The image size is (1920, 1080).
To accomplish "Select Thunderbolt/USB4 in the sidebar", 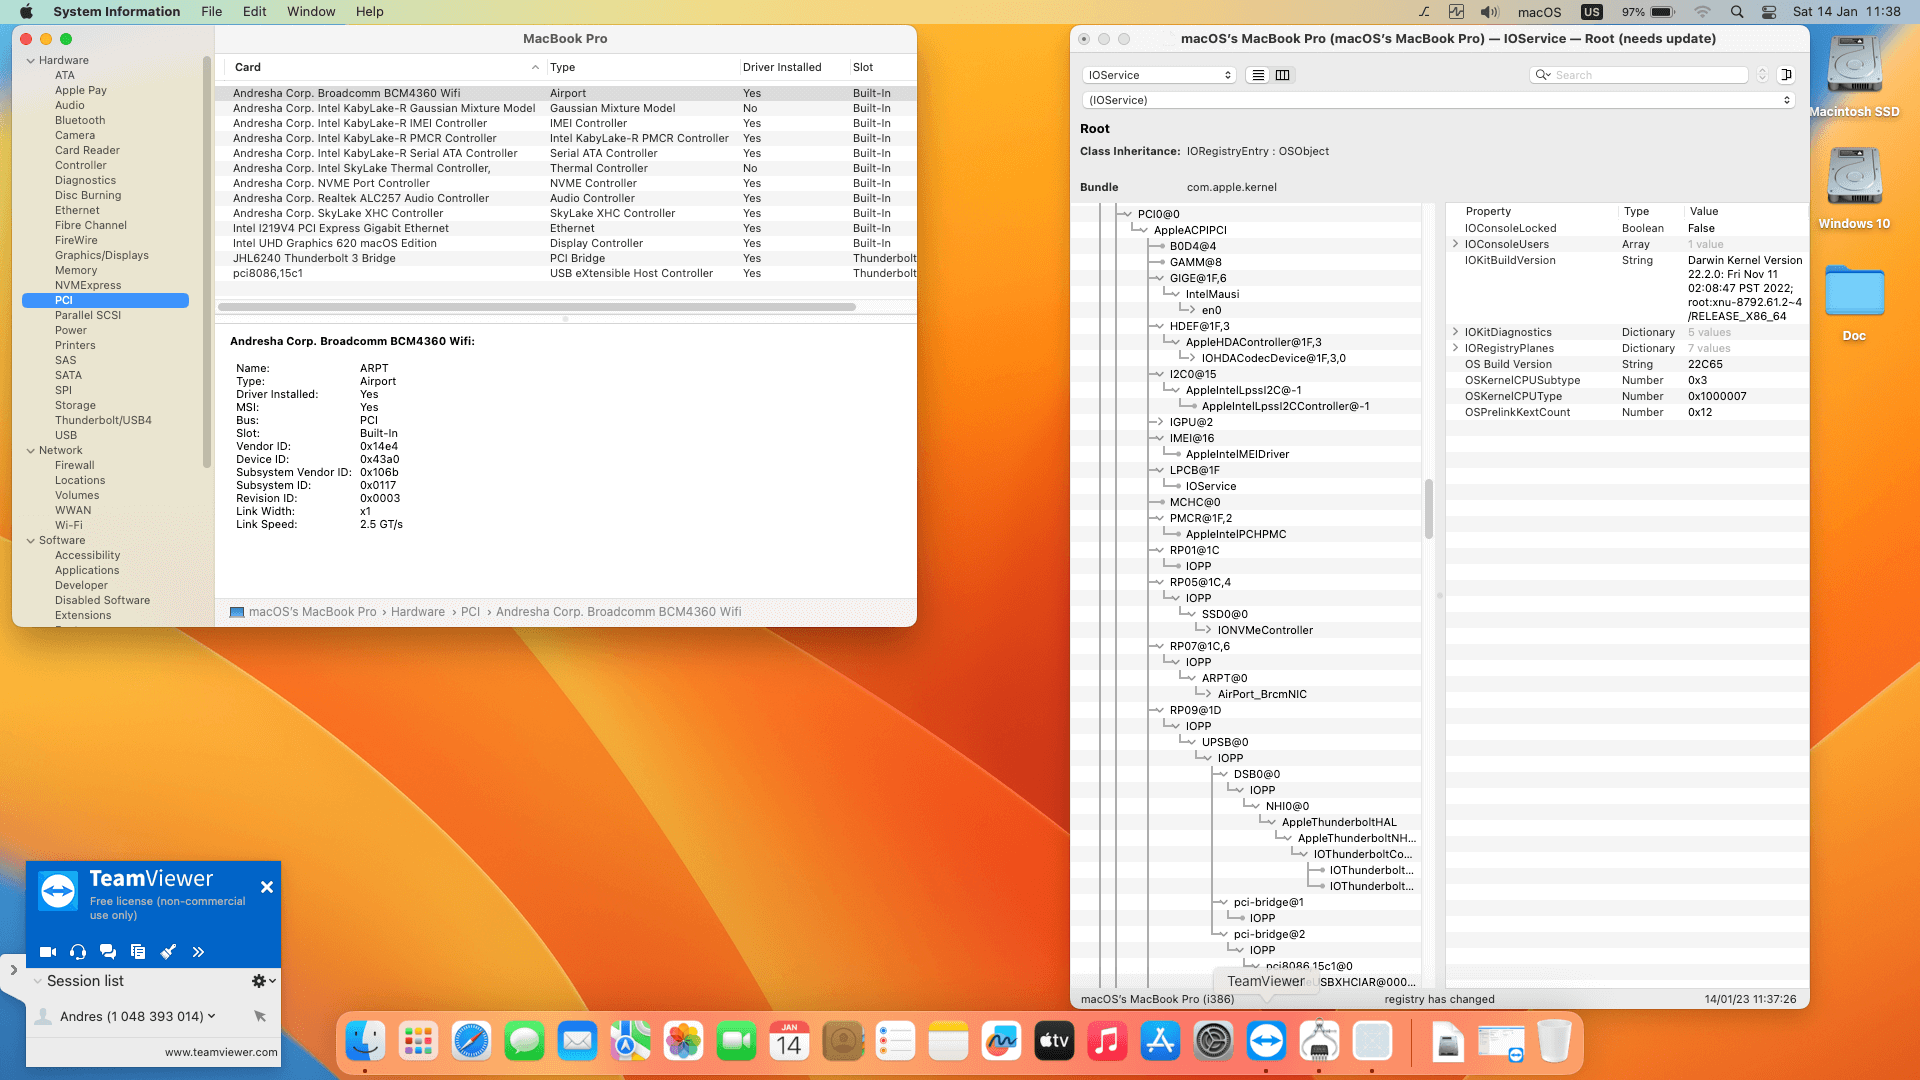I will [x=103, y=420].
